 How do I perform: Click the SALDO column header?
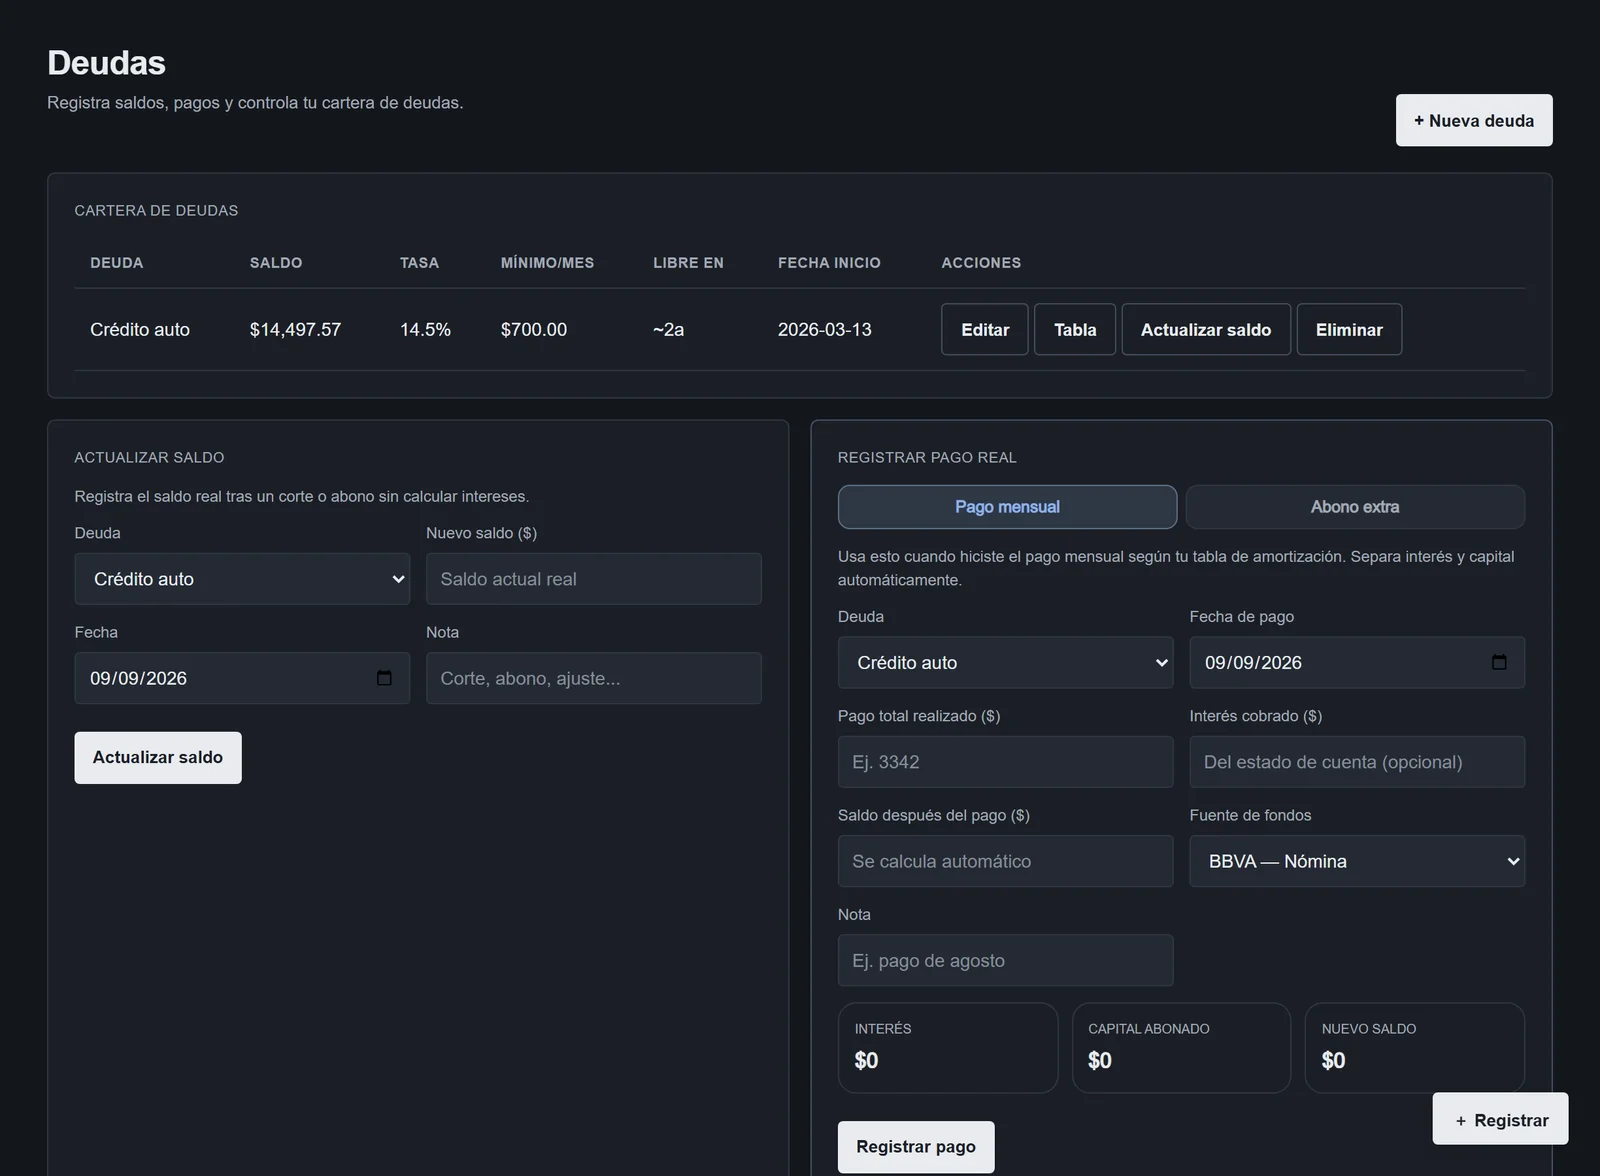point(276,263)
